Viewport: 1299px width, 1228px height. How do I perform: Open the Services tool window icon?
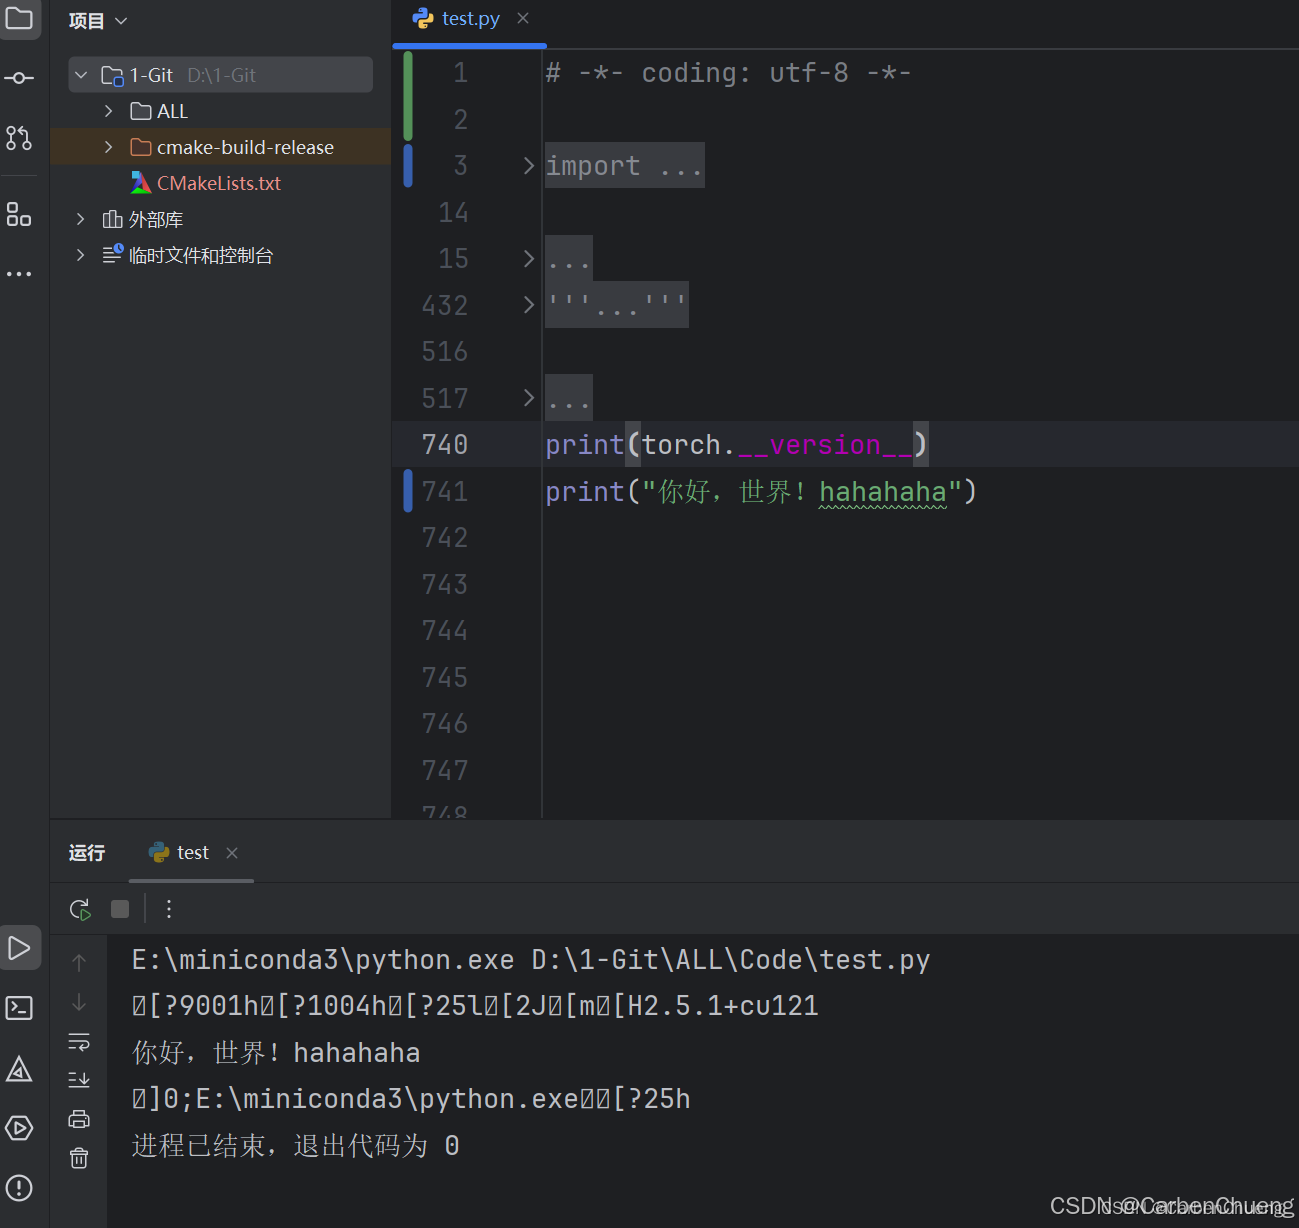pyautogui.click(x=19, y=1128)
